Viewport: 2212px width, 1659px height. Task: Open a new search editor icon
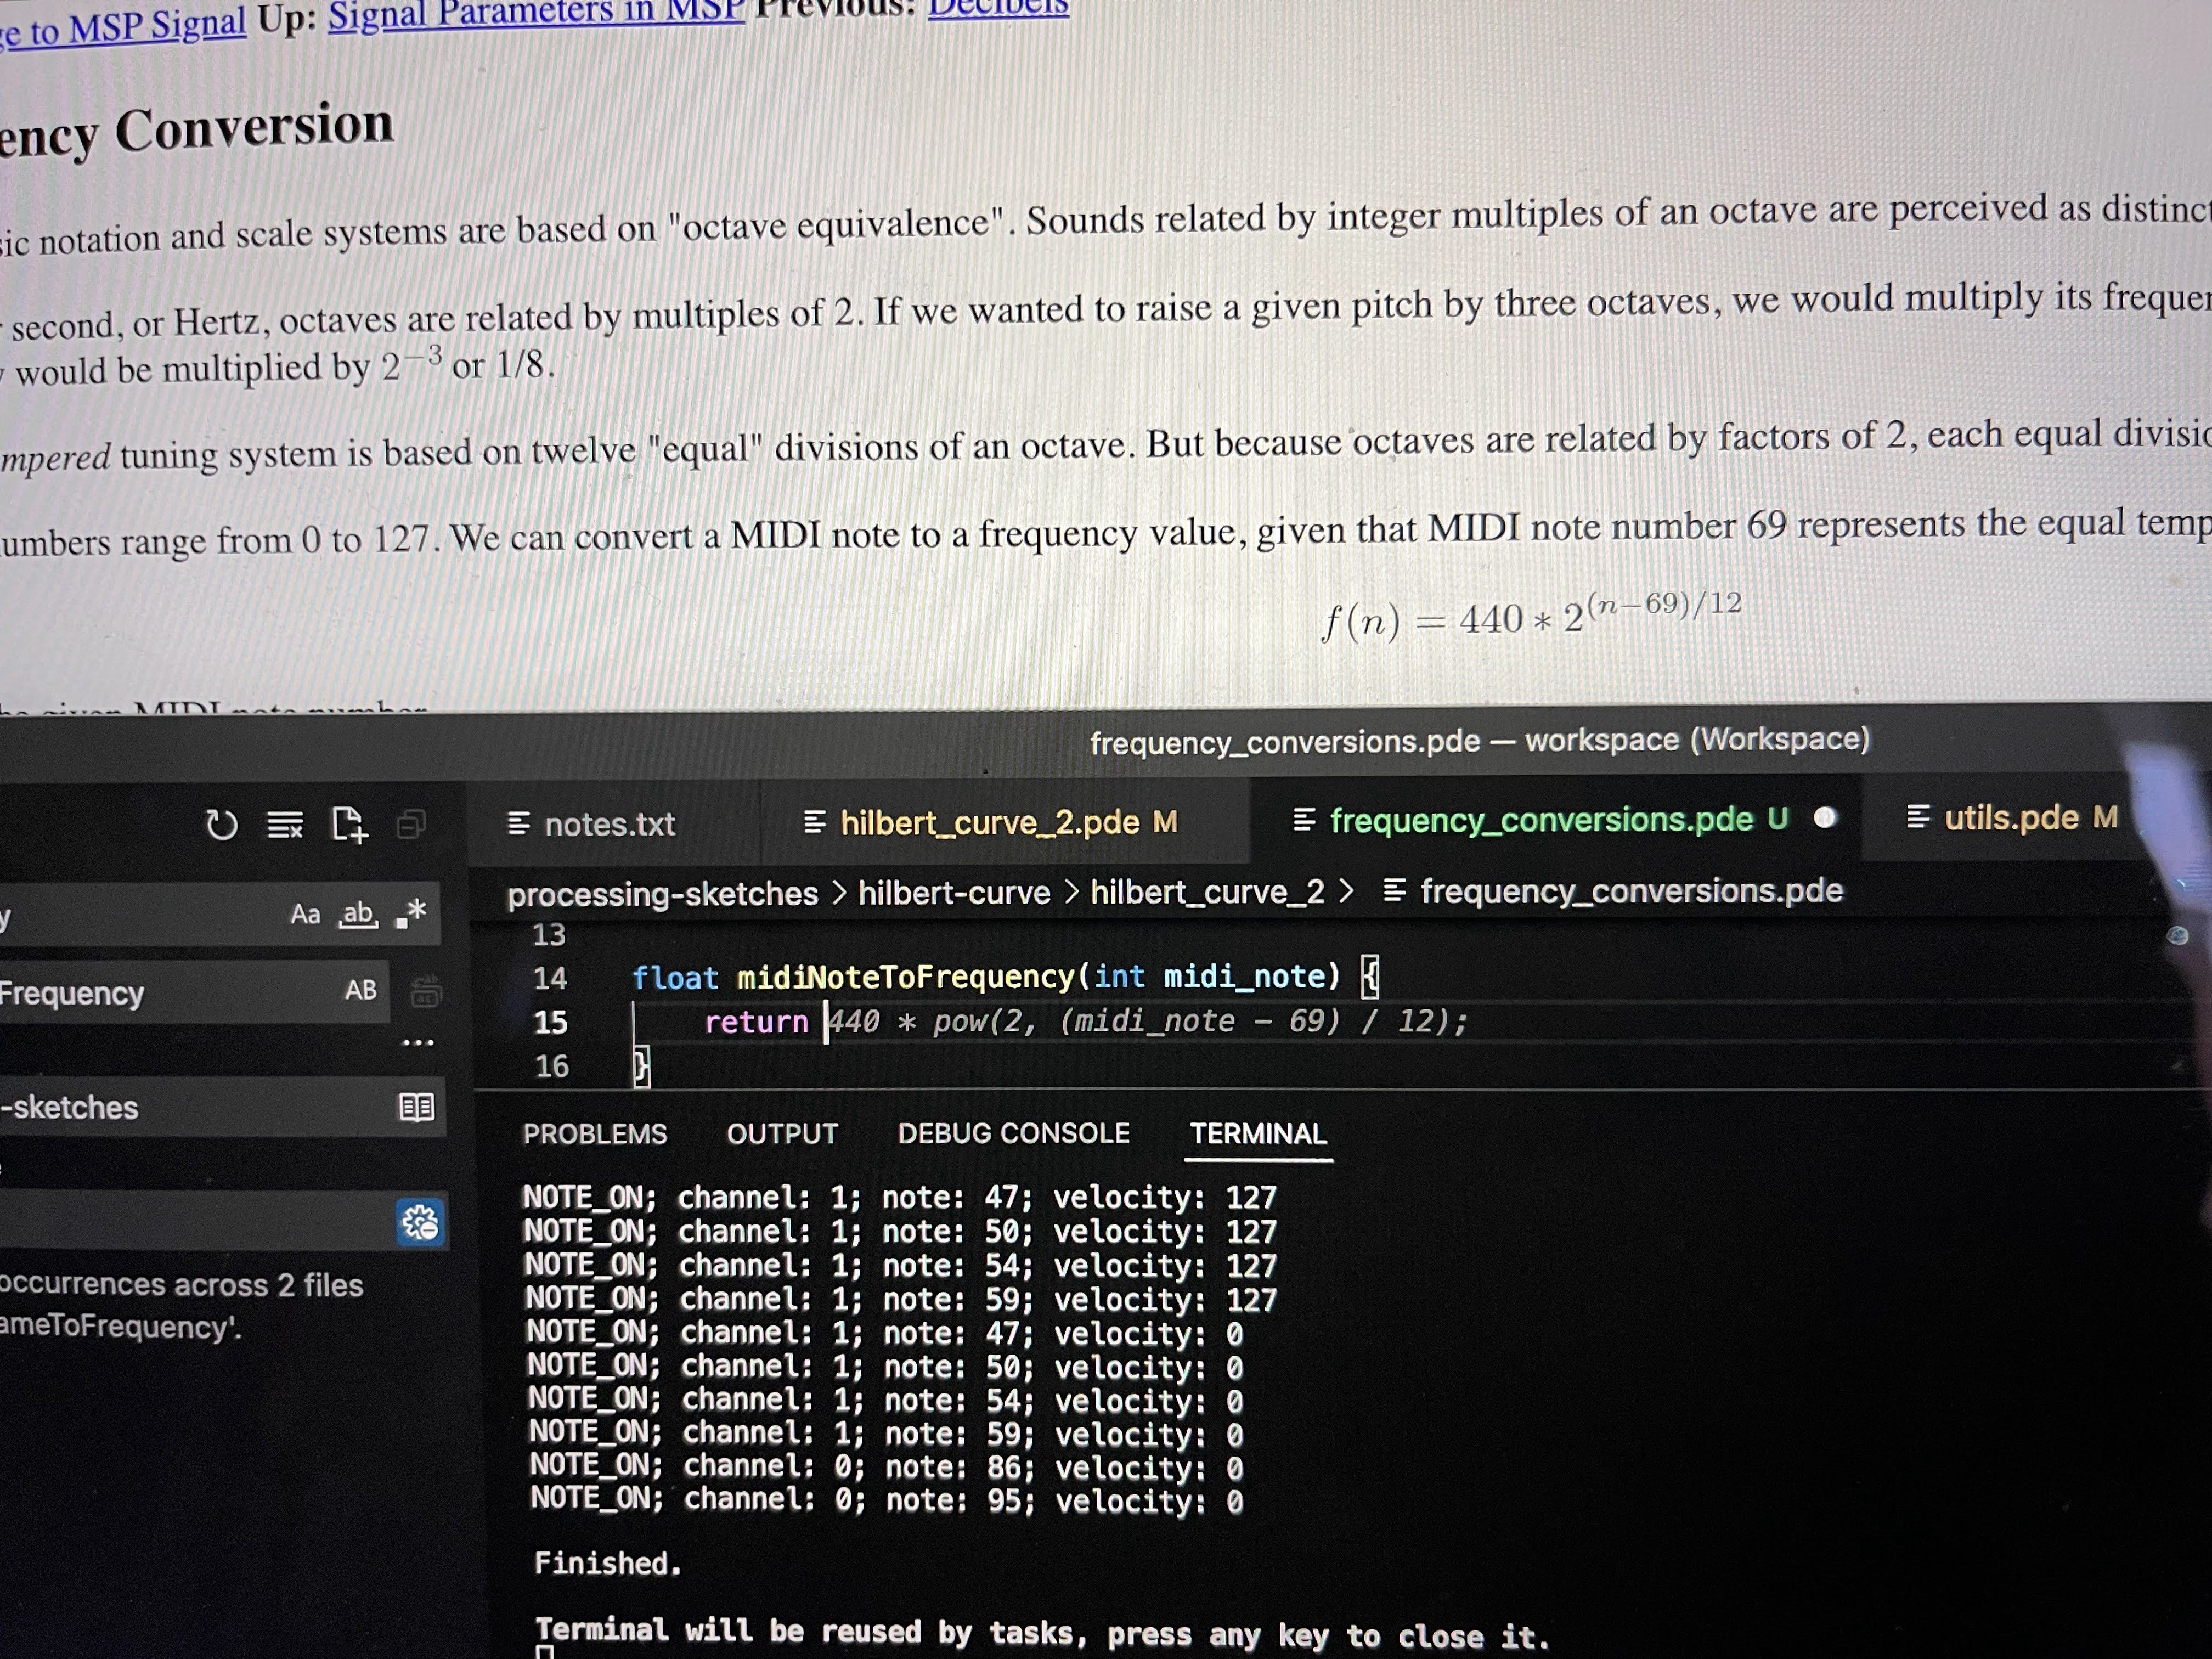pos(349,825)
